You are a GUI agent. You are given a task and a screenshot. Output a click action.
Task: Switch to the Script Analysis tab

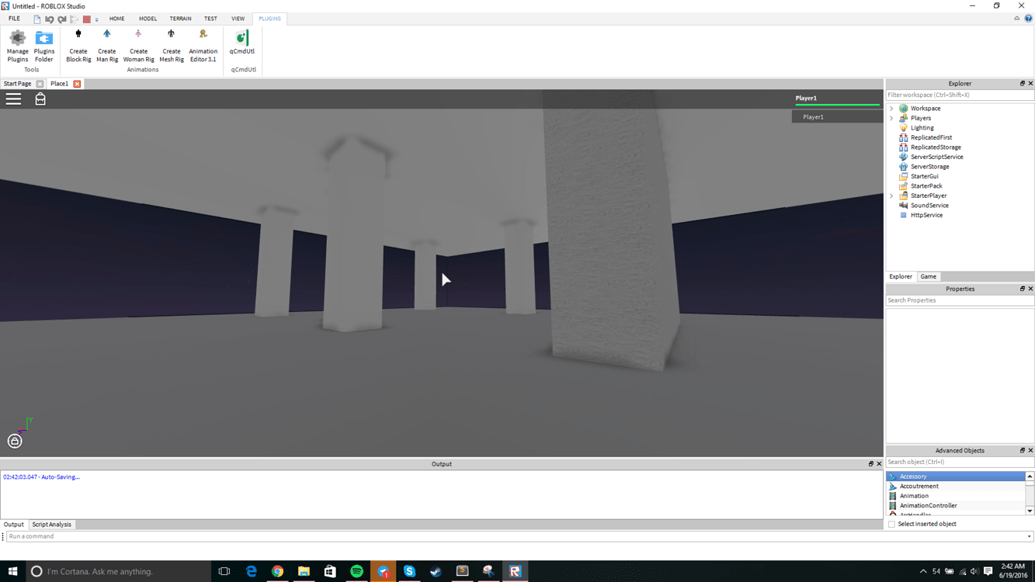click(50, 523)
